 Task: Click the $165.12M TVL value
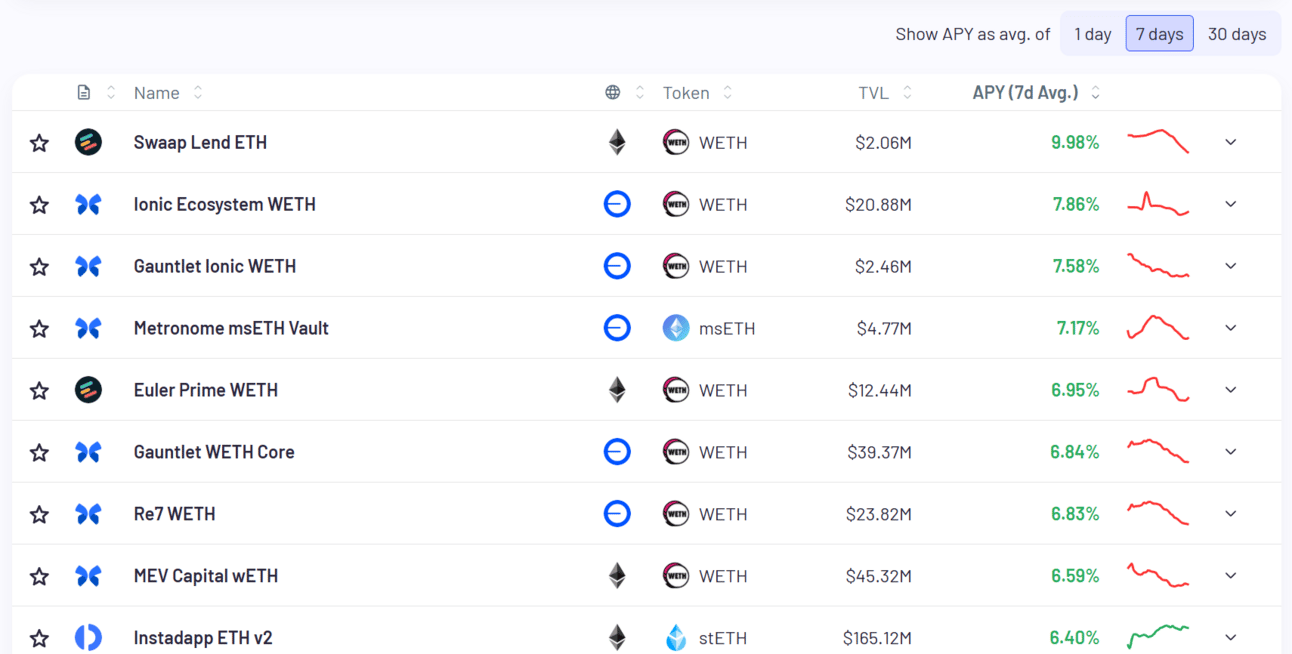[x=877, y=637]
